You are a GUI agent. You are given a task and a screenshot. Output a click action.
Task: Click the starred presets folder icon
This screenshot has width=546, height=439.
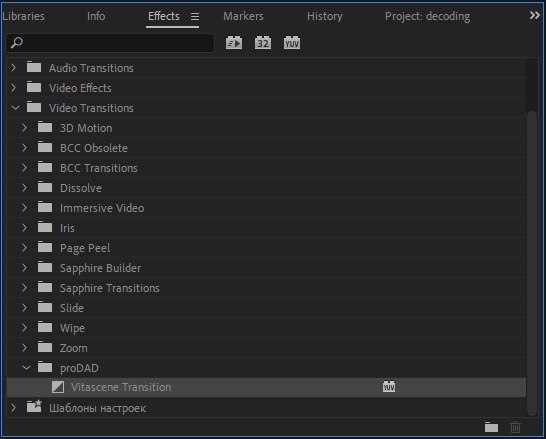pos(34,406)
